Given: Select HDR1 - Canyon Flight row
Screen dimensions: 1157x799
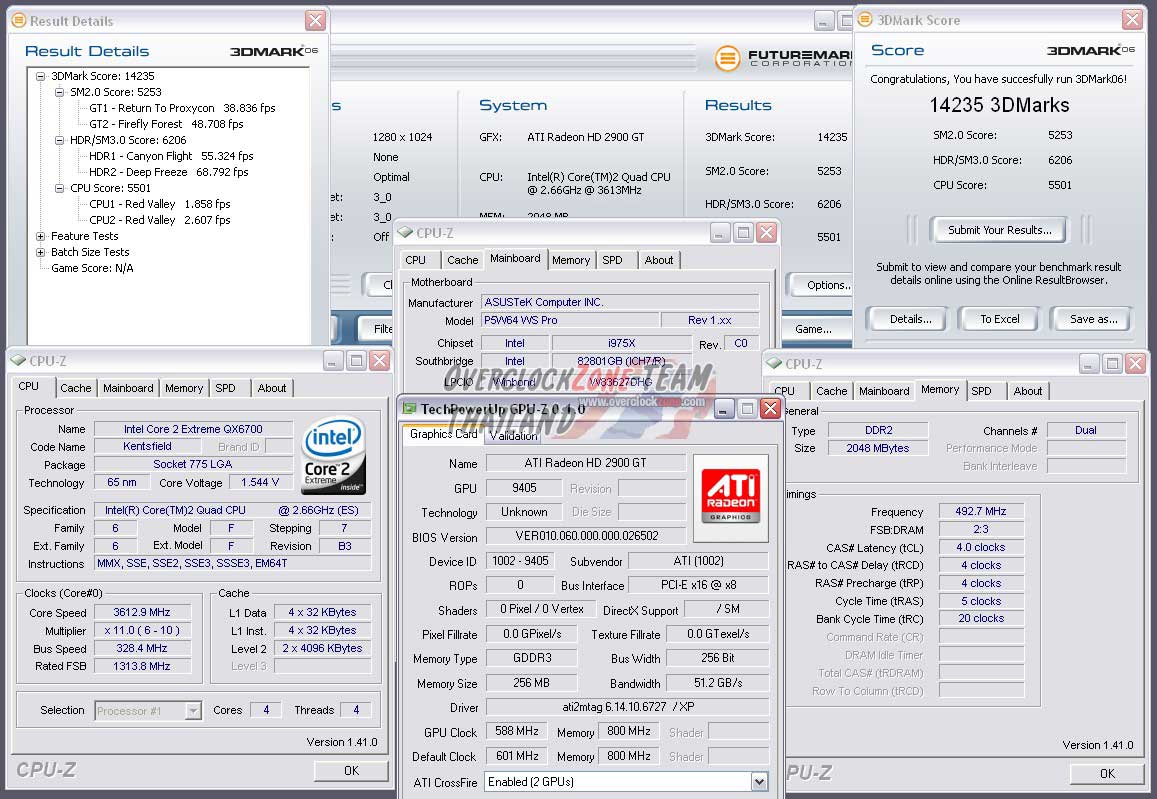Looking at the screenshot, I should [171, 156].
